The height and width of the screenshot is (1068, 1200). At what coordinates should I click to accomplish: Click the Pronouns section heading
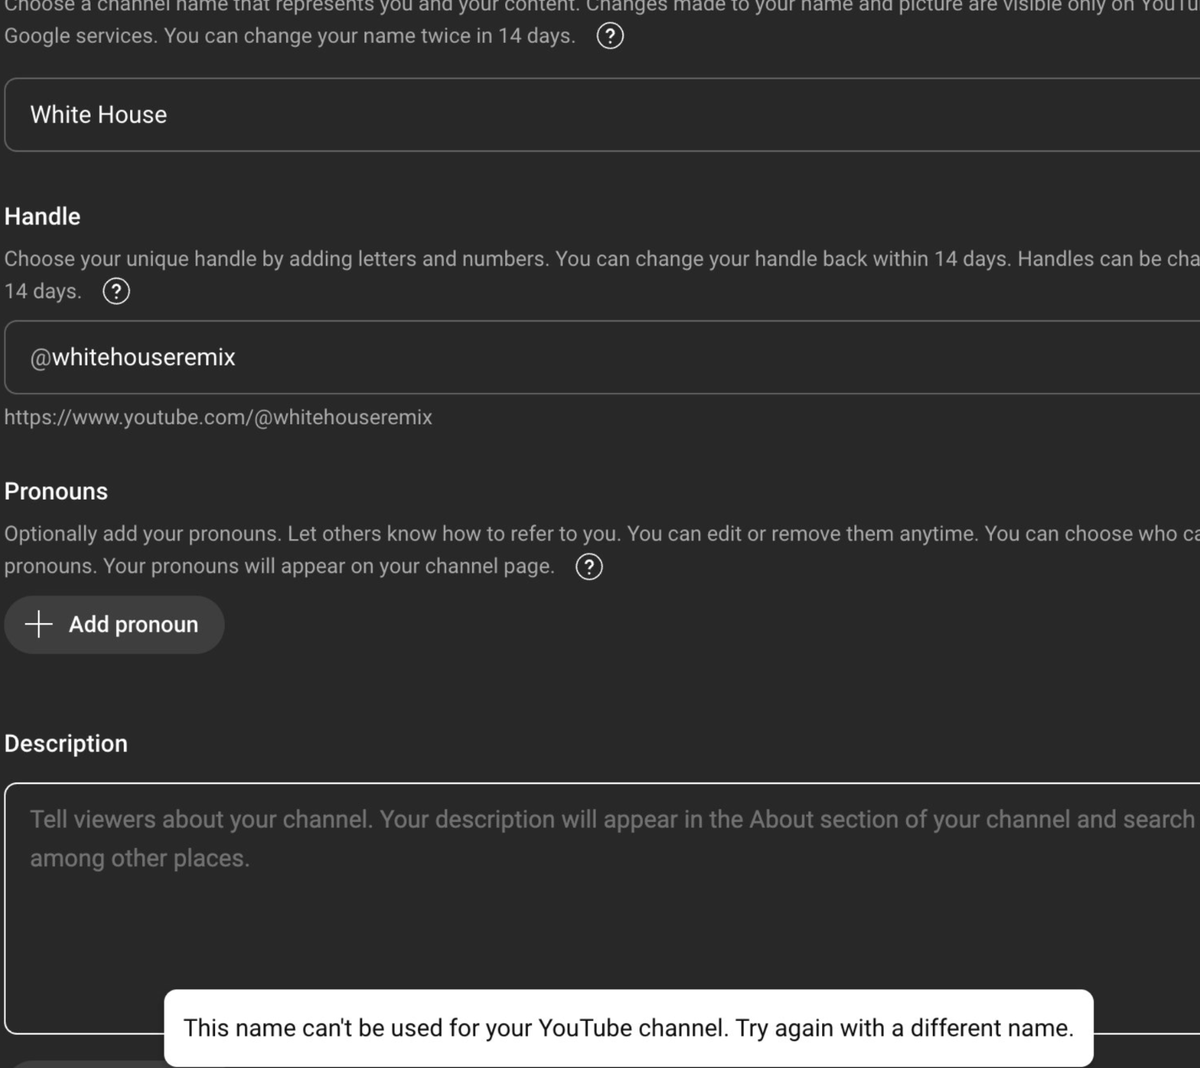coord(56,491)
